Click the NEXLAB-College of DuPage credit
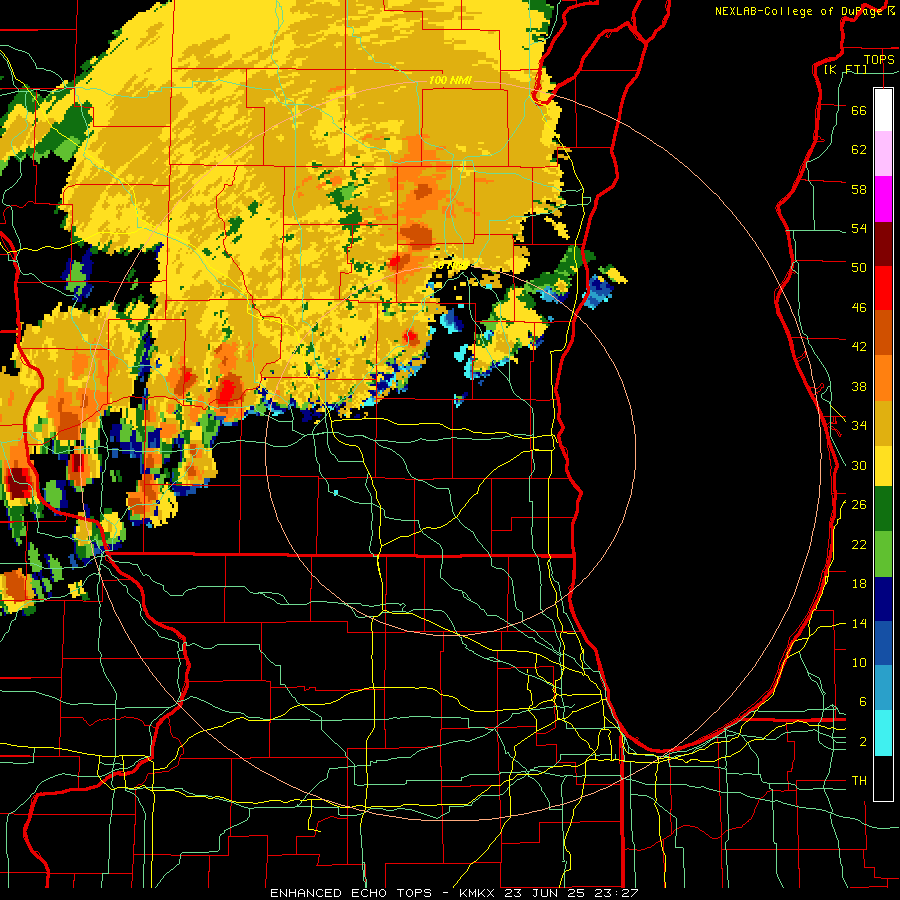This screenshot has height=900, width=900. [798, 11]
